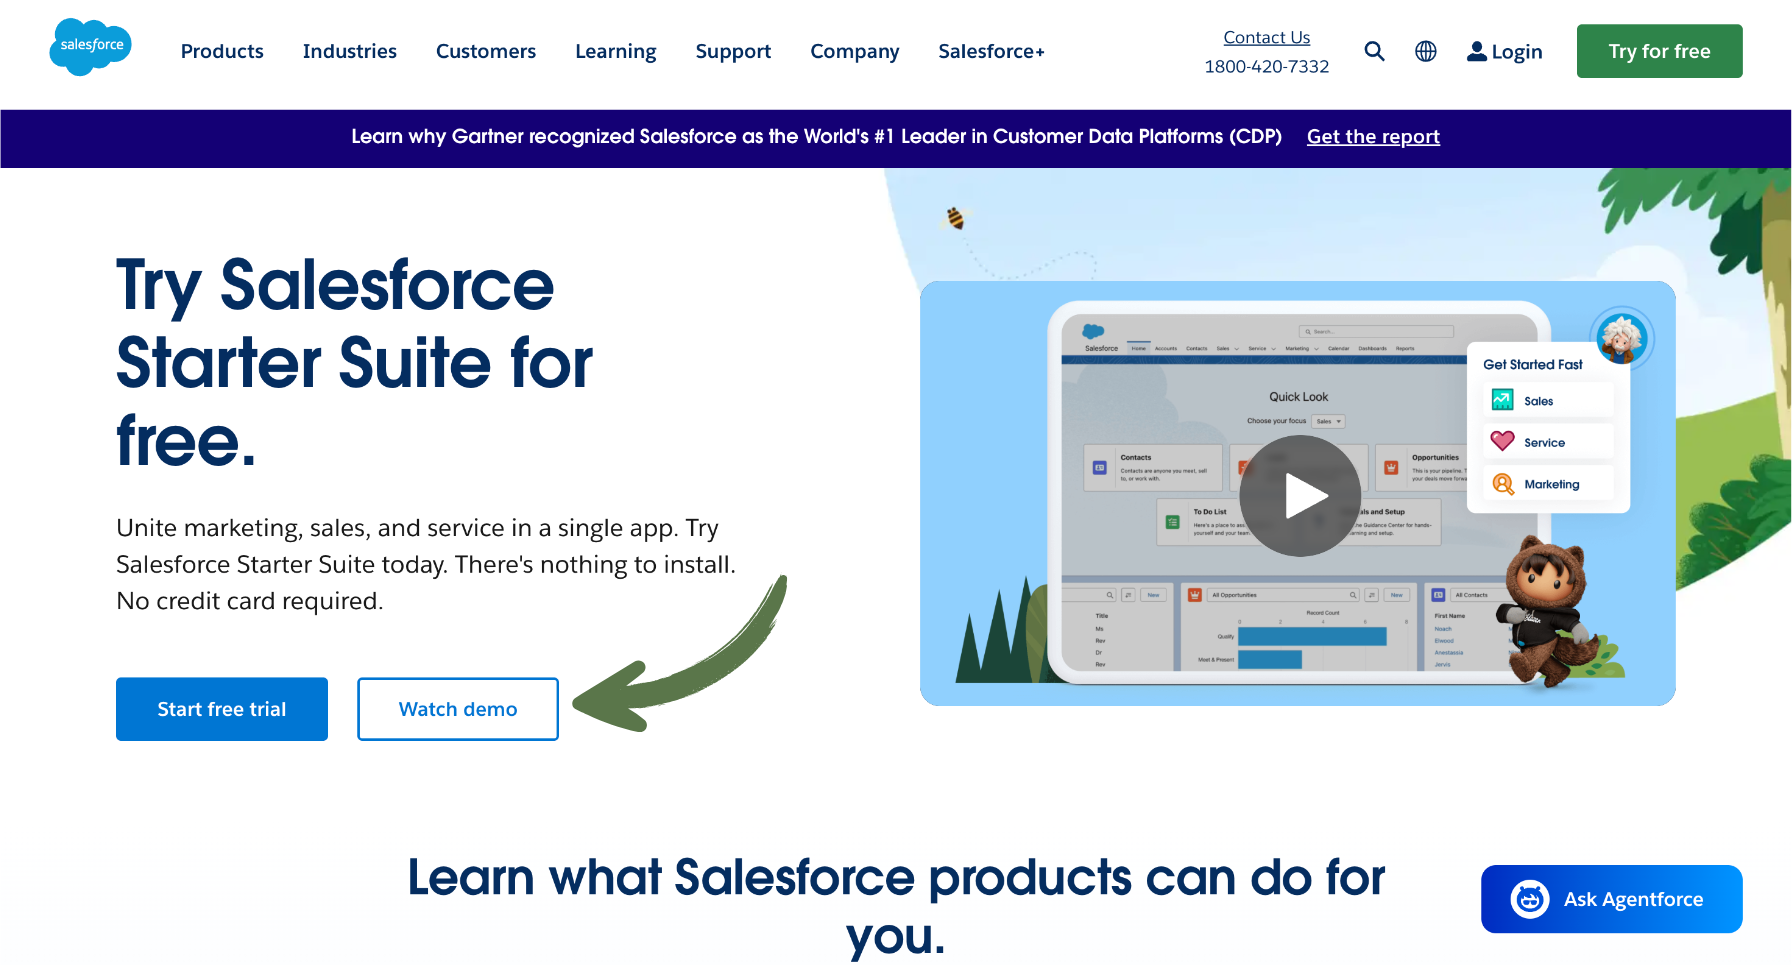Open the globe language selector
Image resolution: width=1792 pixels, height=965 pixels.
(x=1425, y=51)
